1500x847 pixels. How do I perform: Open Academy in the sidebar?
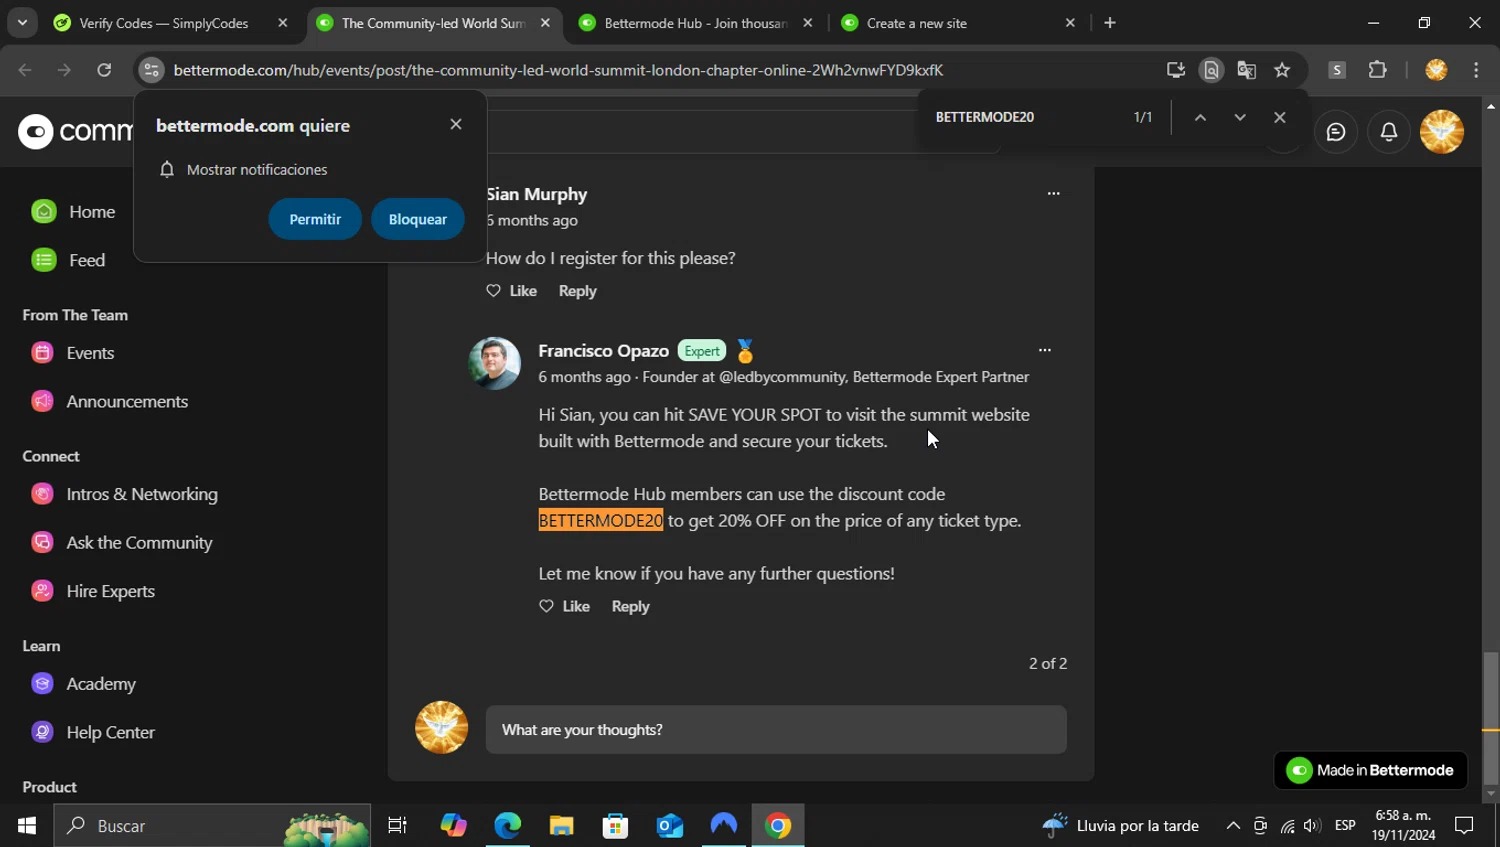coord(83,684)
